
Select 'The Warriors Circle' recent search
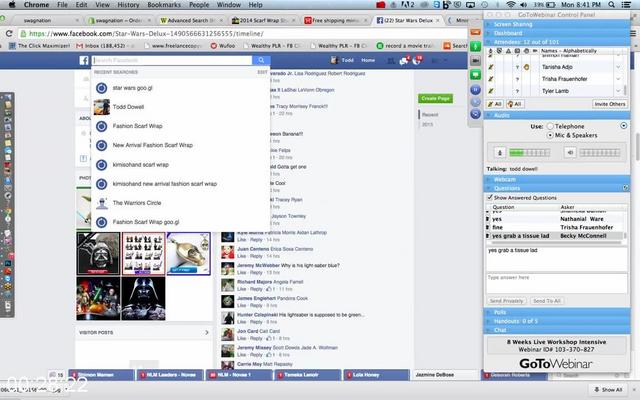180,203
